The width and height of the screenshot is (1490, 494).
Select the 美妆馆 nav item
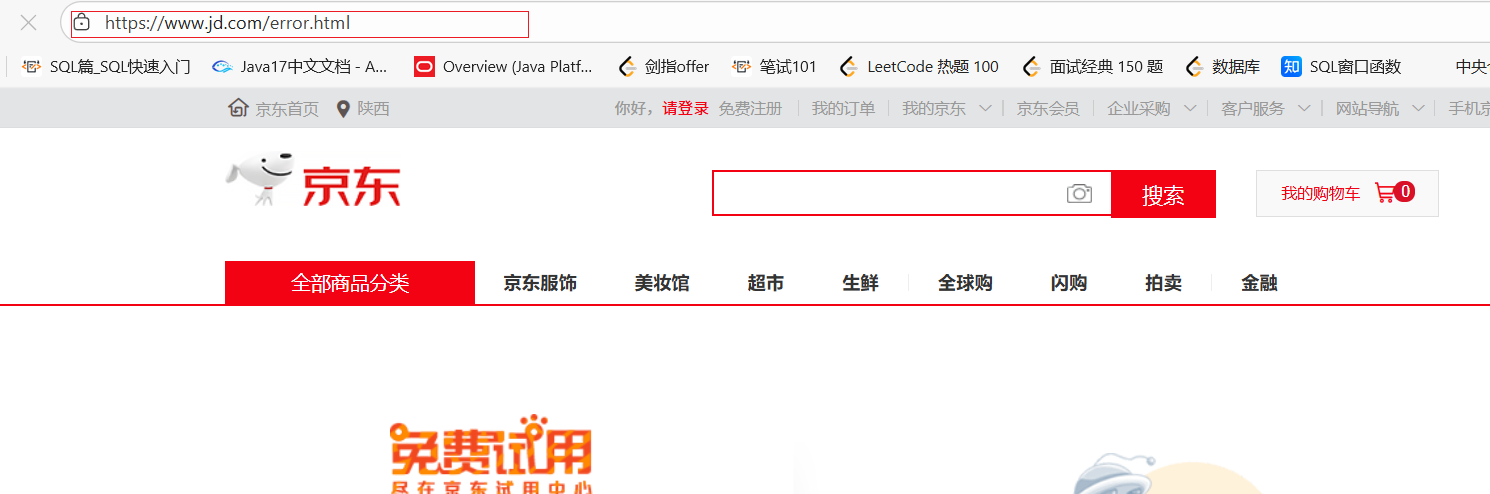coord(662,283)
